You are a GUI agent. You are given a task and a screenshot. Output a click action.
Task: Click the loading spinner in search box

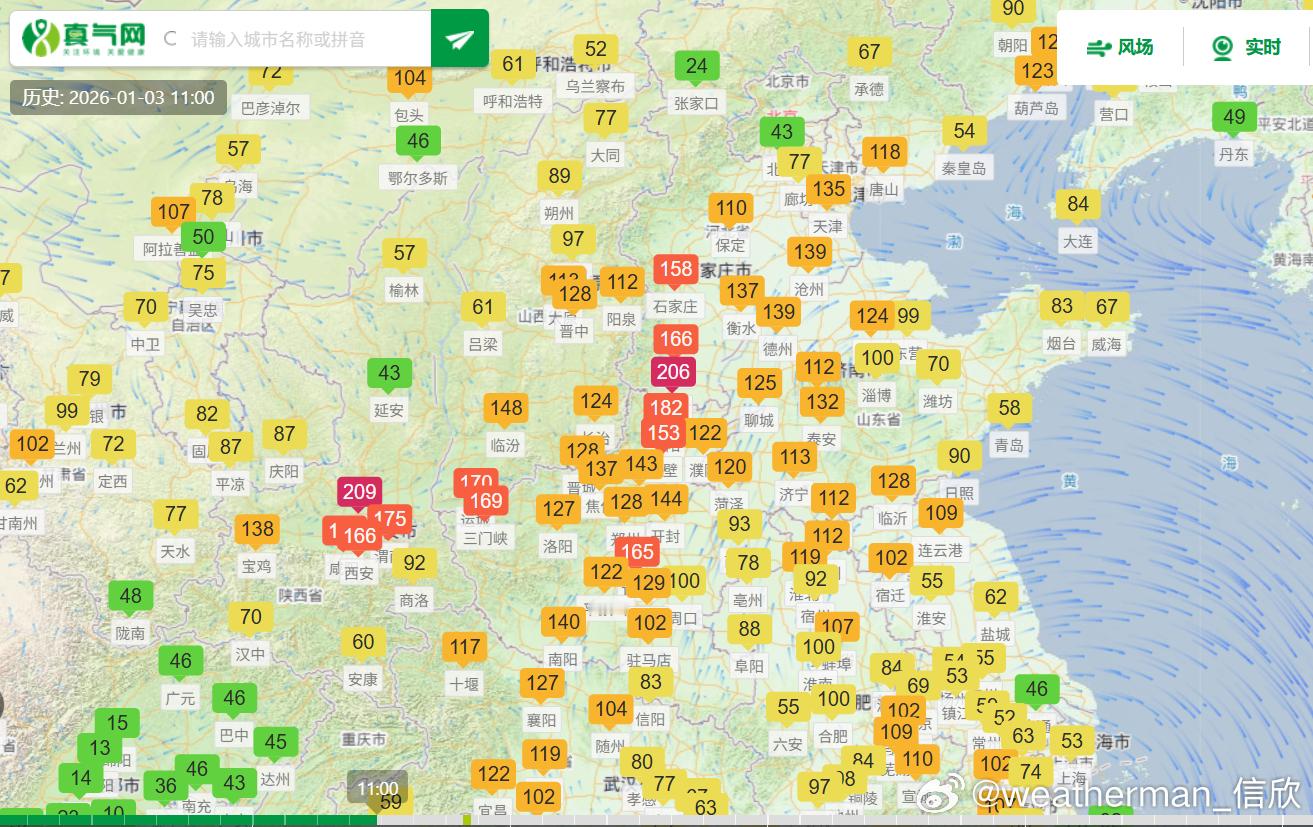tap(170, 39)
